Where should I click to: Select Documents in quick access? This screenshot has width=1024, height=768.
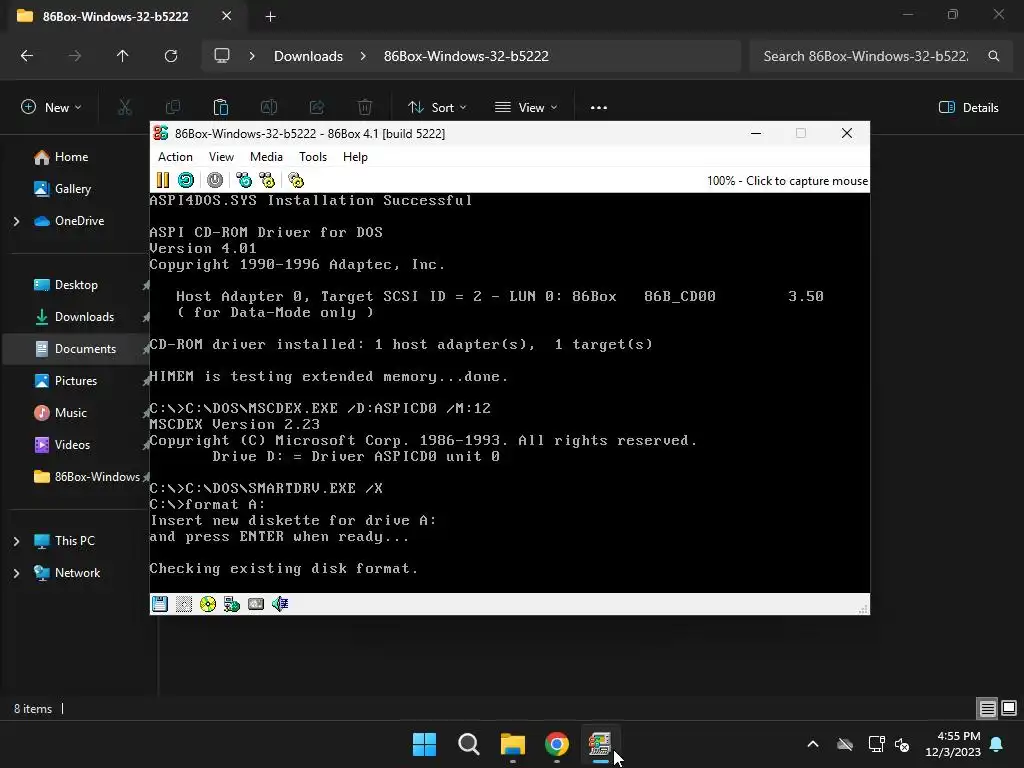[x=85, y=349]
